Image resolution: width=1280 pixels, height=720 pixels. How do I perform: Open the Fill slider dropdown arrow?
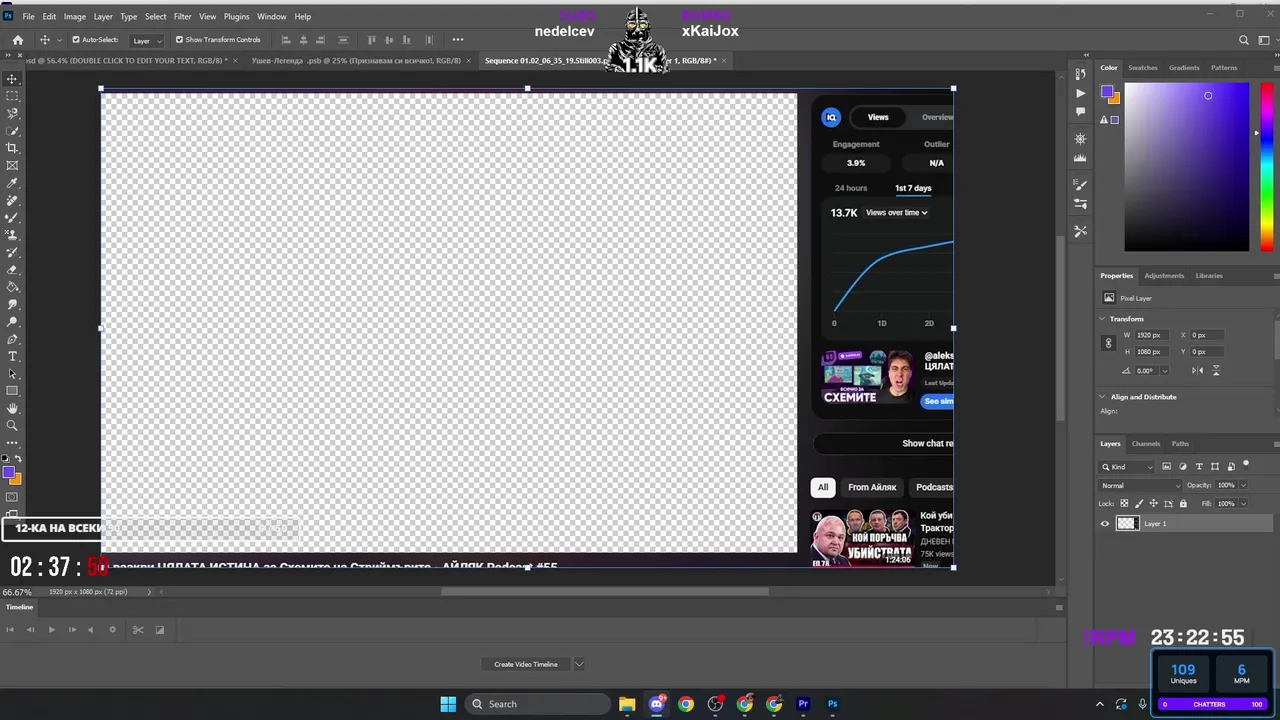pos(1243,503)
